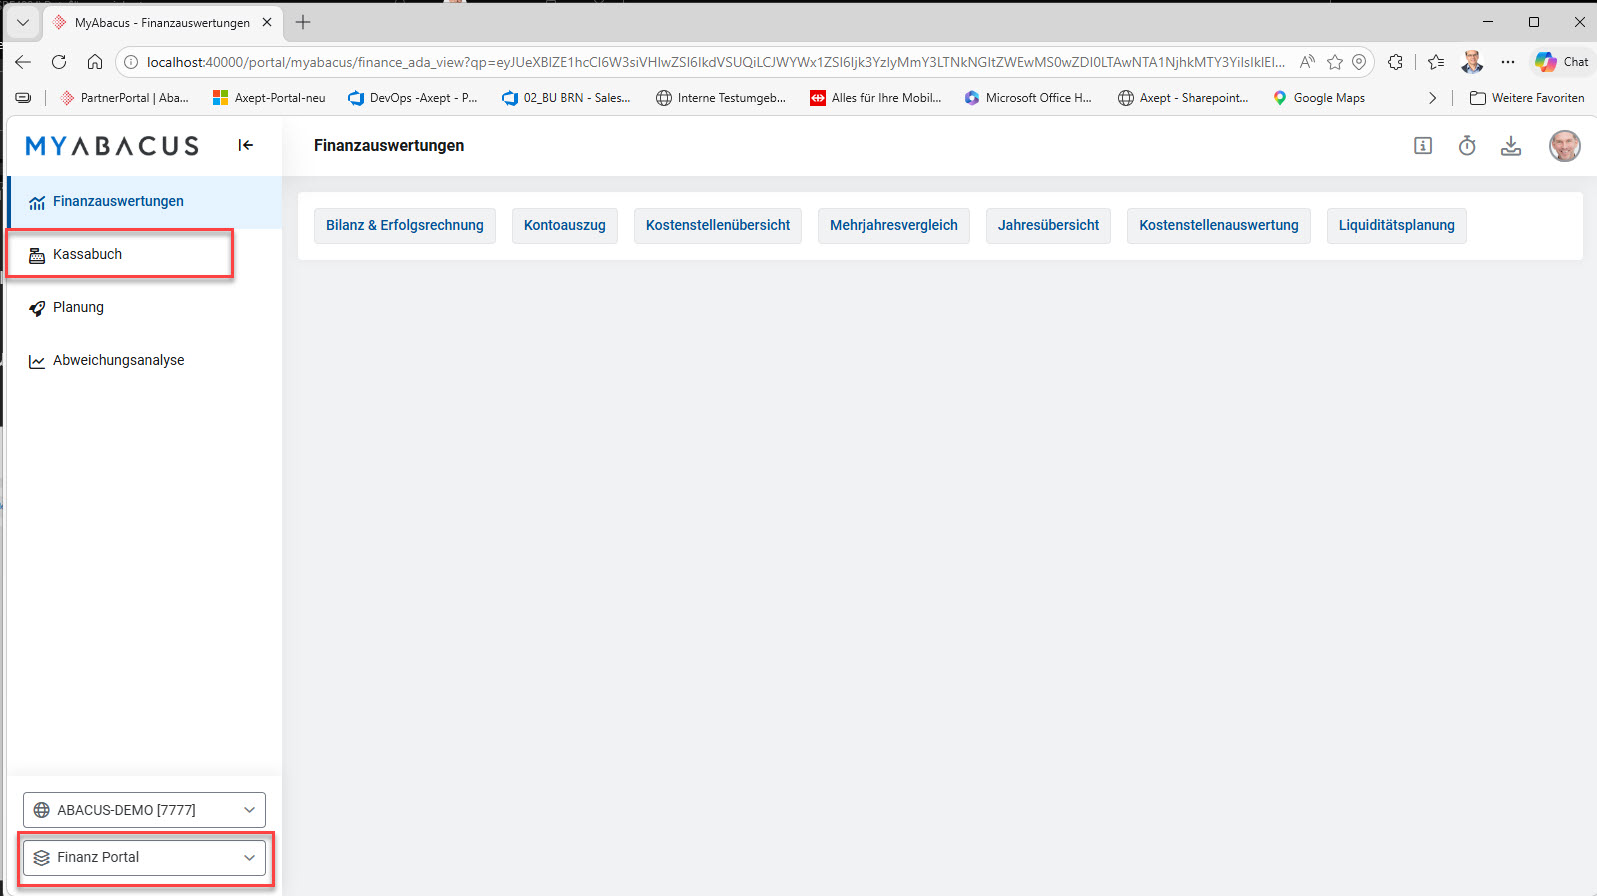Open the browser extensions puzzle icon
1597x896 pixels.
pos(1396,62)
